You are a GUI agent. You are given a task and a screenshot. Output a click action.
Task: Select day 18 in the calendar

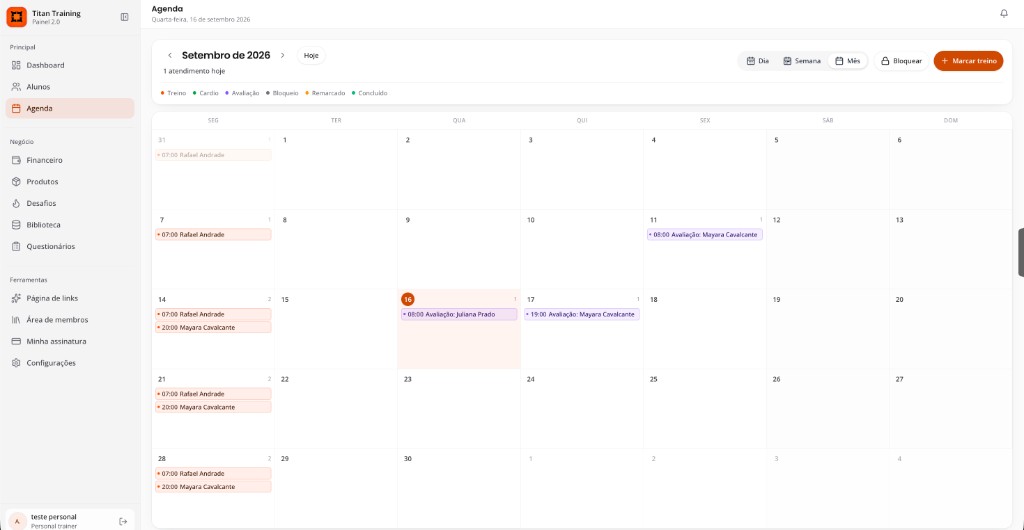[654, 300]
